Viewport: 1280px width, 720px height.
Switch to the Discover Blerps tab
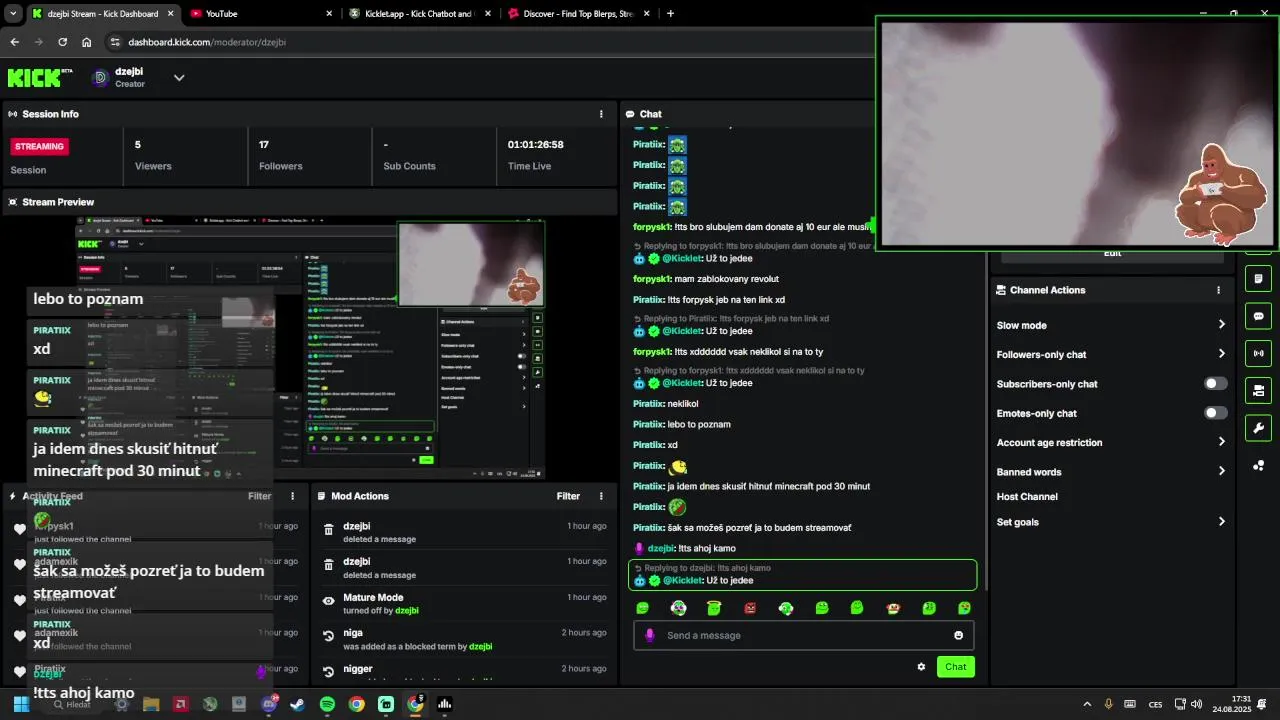pos(580,14)
